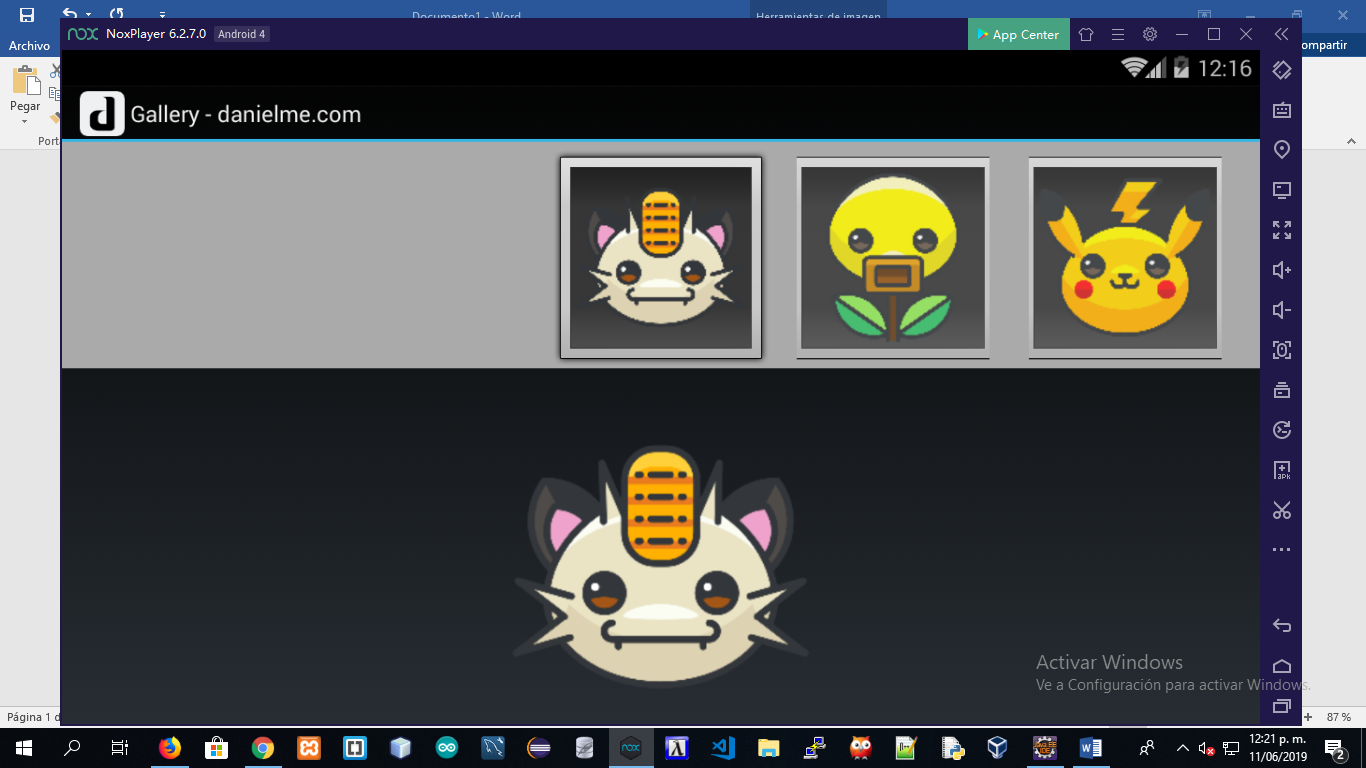Click the large Meowth preview image

point(661,567)
